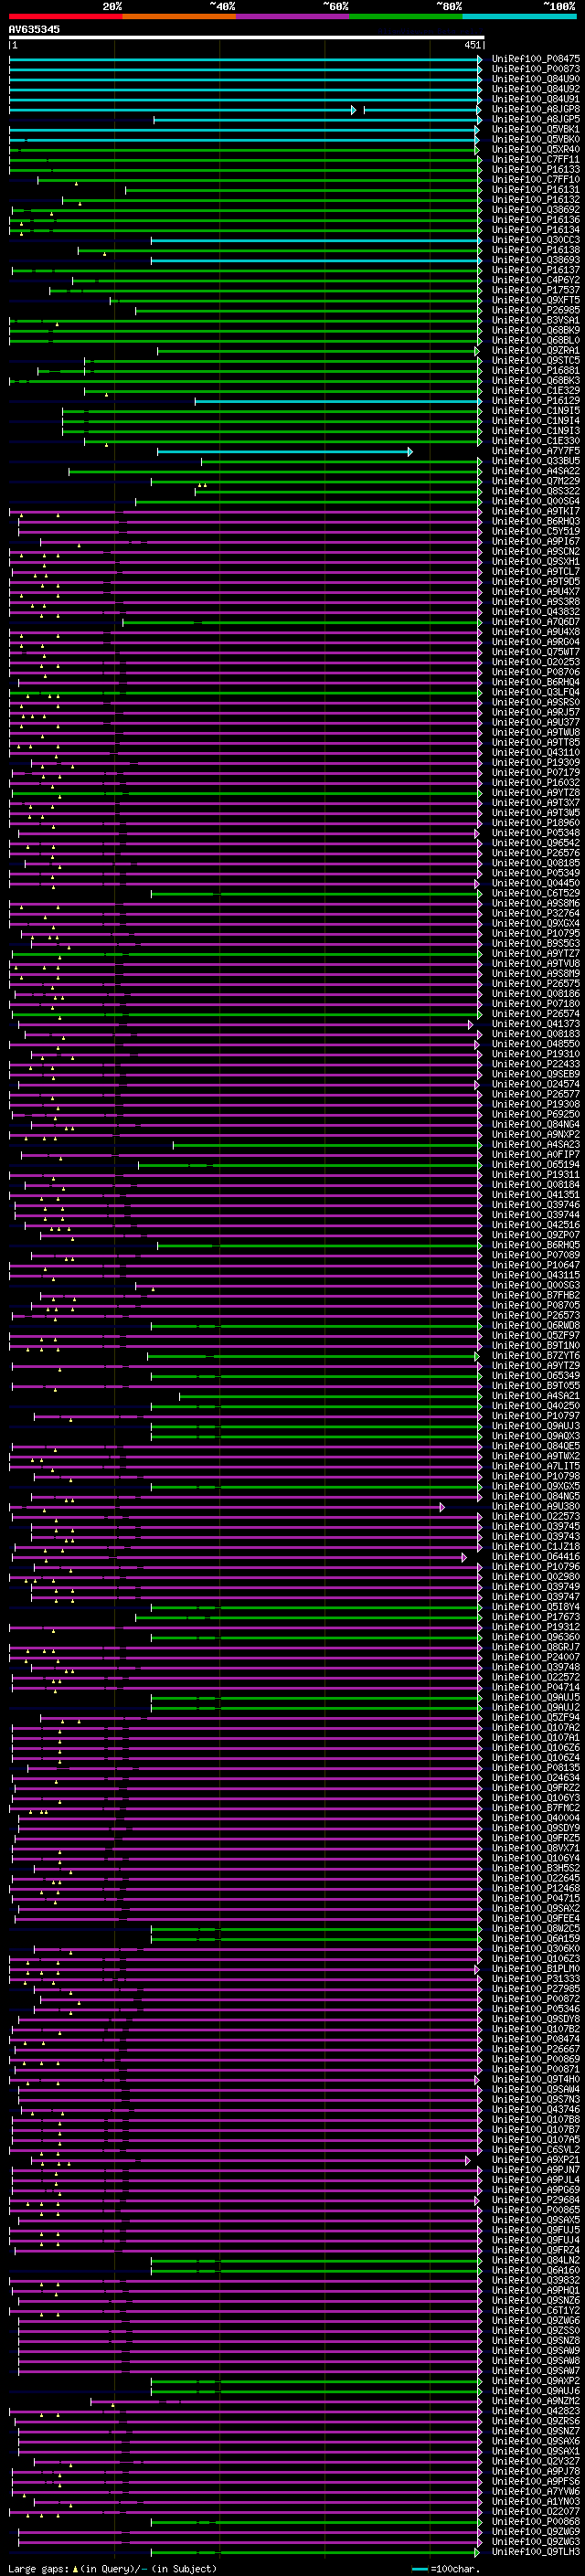Click the short cyan alignment bar of UniRef100_A7Y7F5

(x=285, y=452)
